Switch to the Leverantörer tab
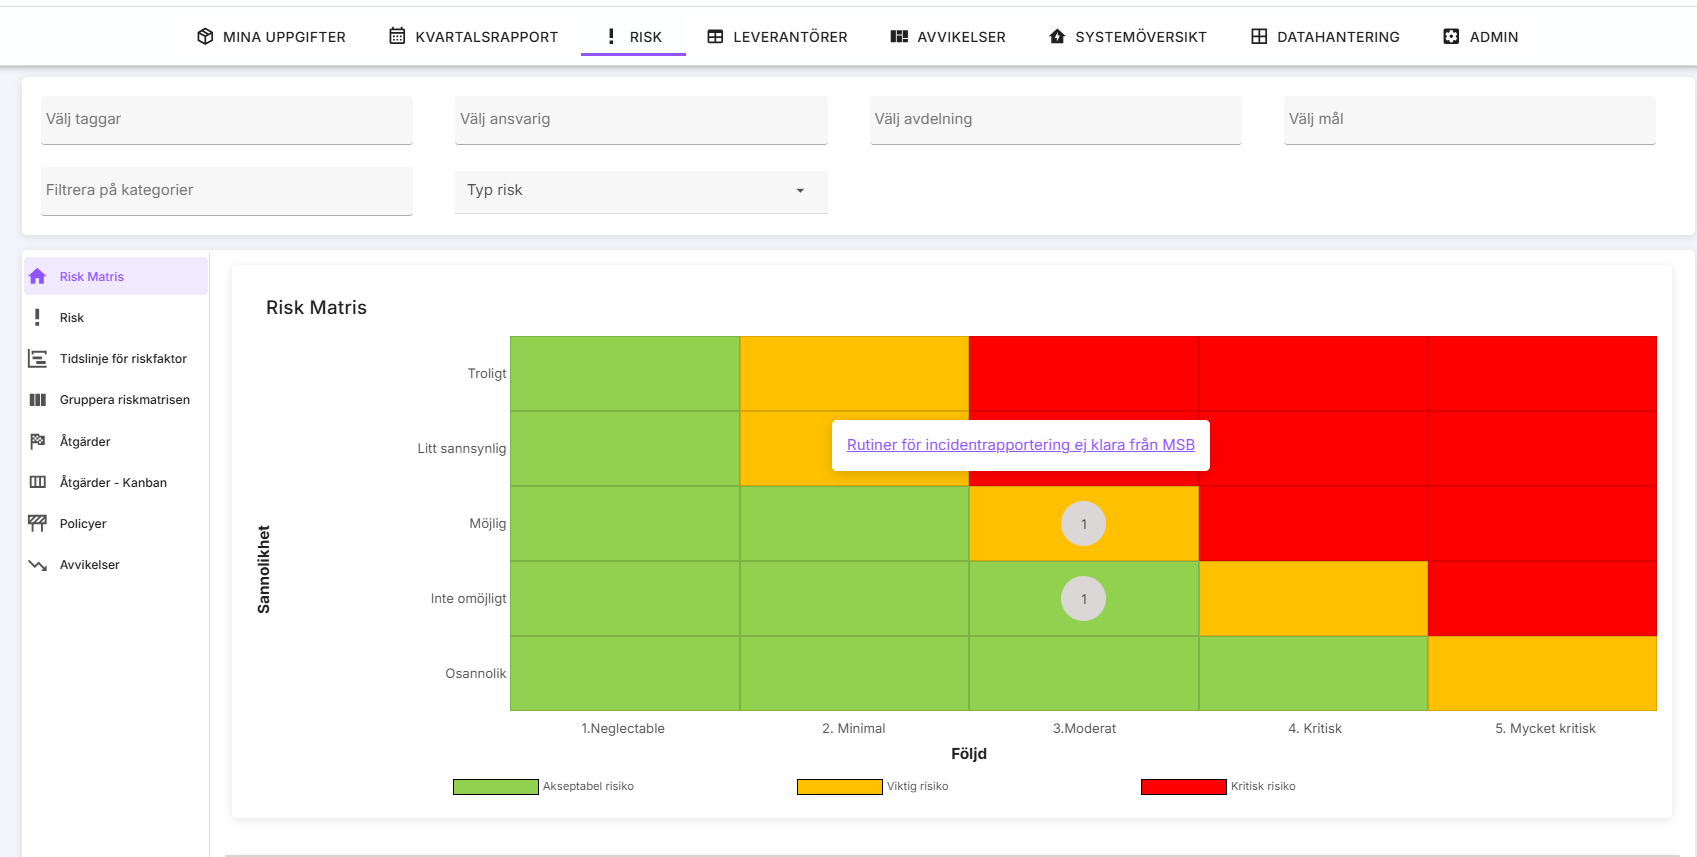 click(x=777, y=37)
